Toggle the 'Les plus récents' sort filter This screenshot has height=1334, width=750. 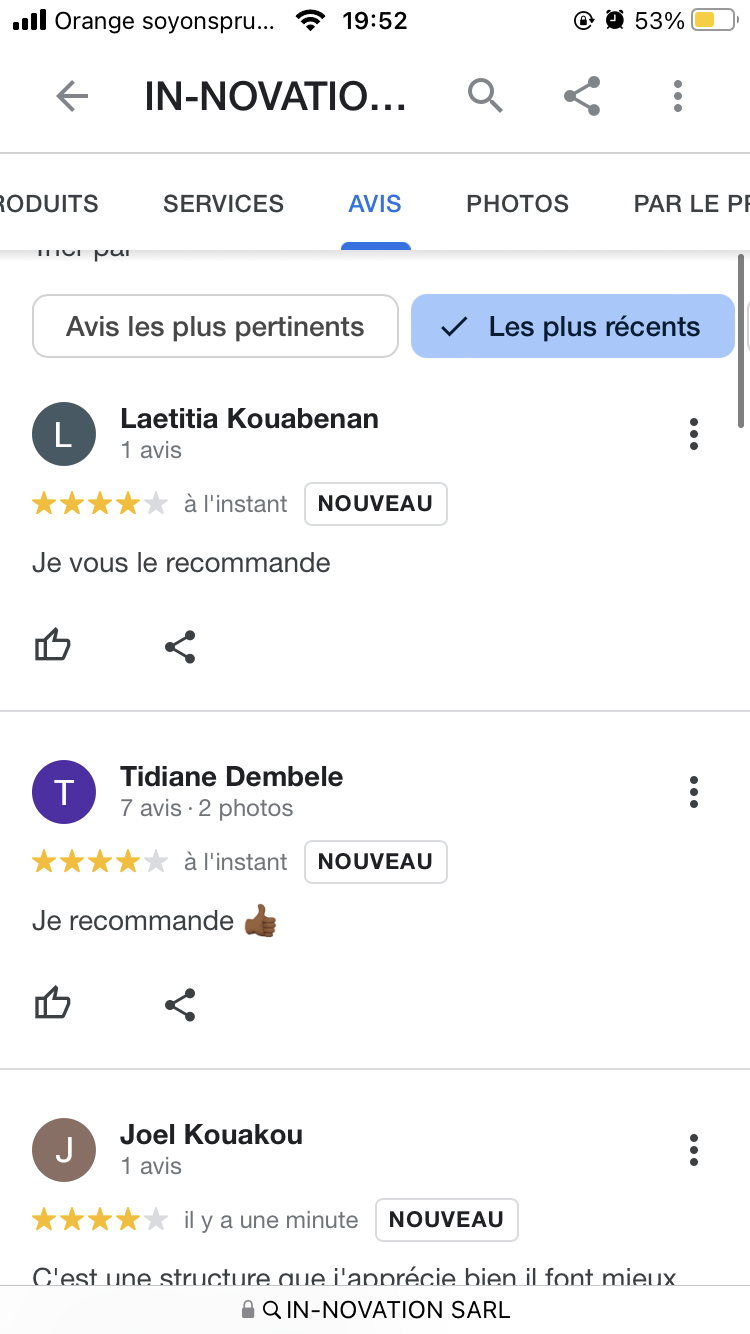click(x=573, y=326)
